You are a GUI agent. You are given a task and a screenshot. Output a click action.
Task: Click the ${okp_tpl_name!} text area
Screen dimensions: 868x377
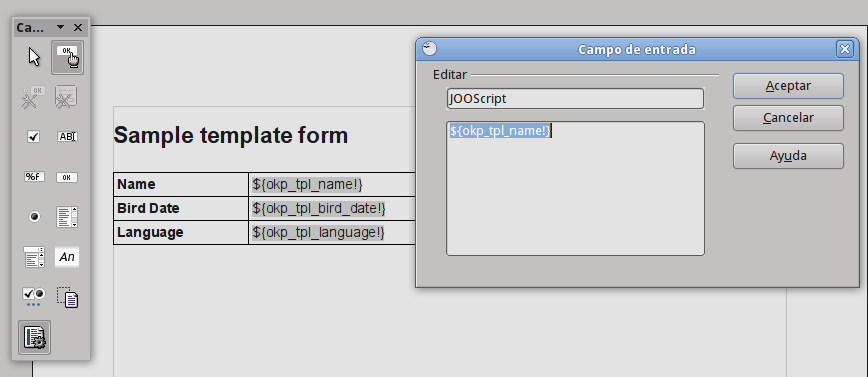pos(575,188)
